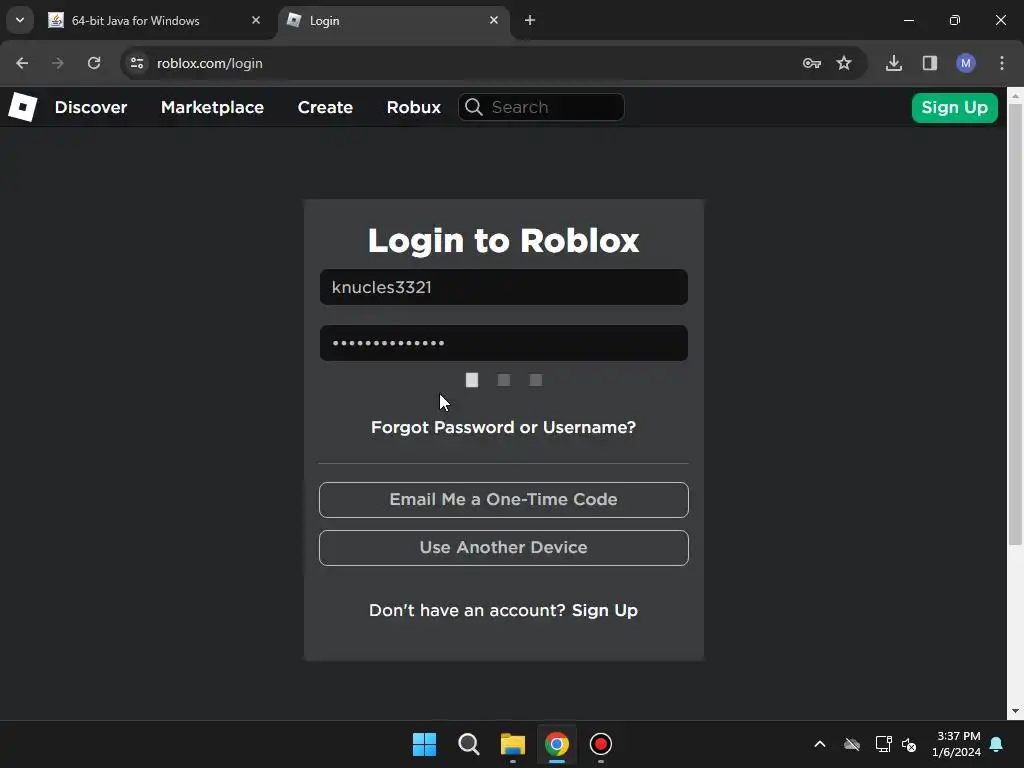Show hidden system tray icons
The image size is (1024, 768).
(820, 744)
